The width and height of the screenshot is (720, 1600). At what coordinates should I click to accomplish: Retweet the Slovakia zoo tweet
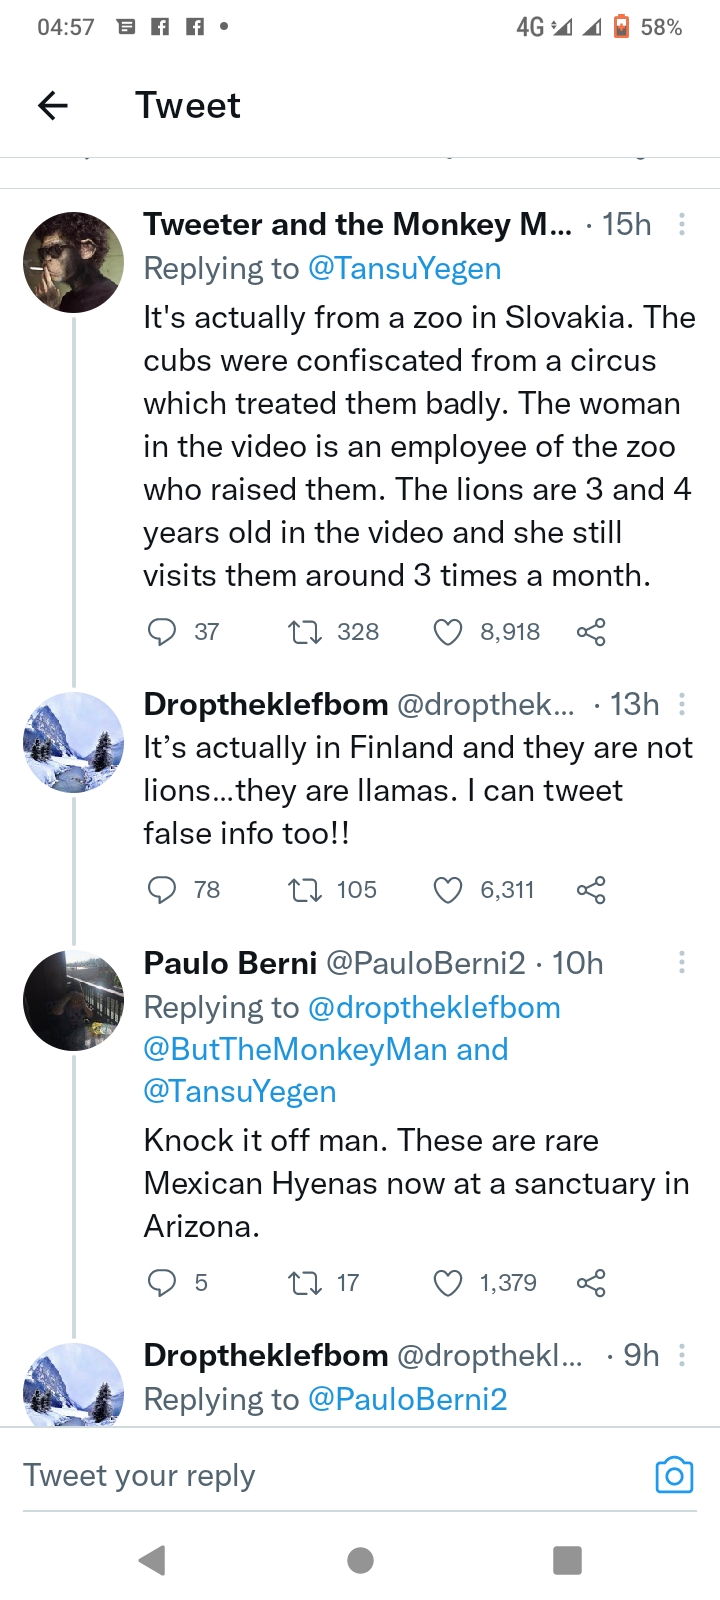click(x=304, y=632)
